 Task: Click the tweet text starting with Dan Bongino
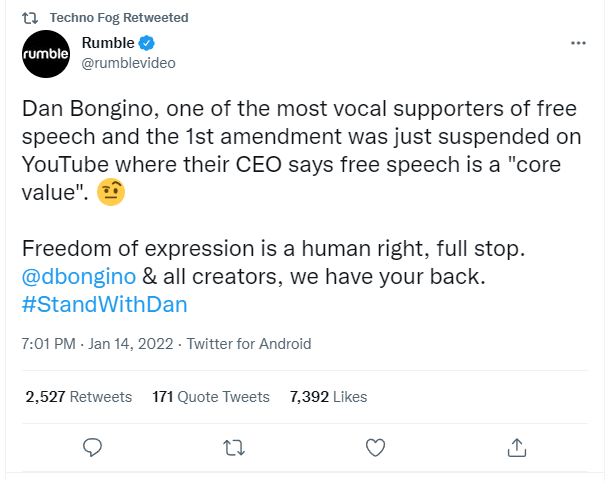301,150
